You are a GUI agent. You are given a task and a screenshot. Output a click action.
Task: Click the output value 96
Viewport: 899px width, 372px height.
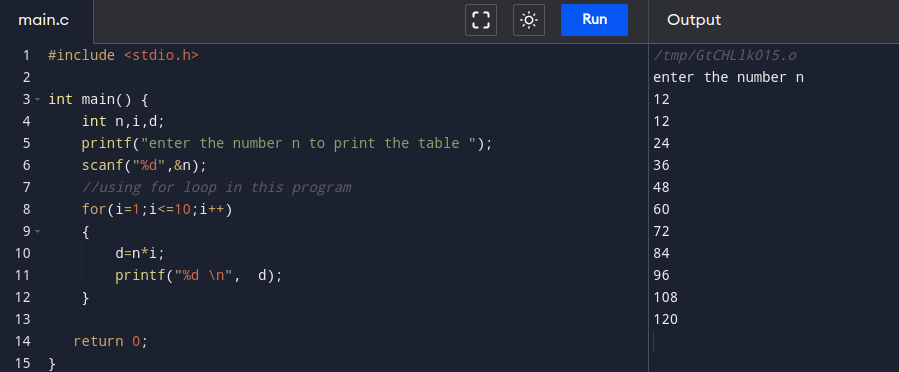661,276
